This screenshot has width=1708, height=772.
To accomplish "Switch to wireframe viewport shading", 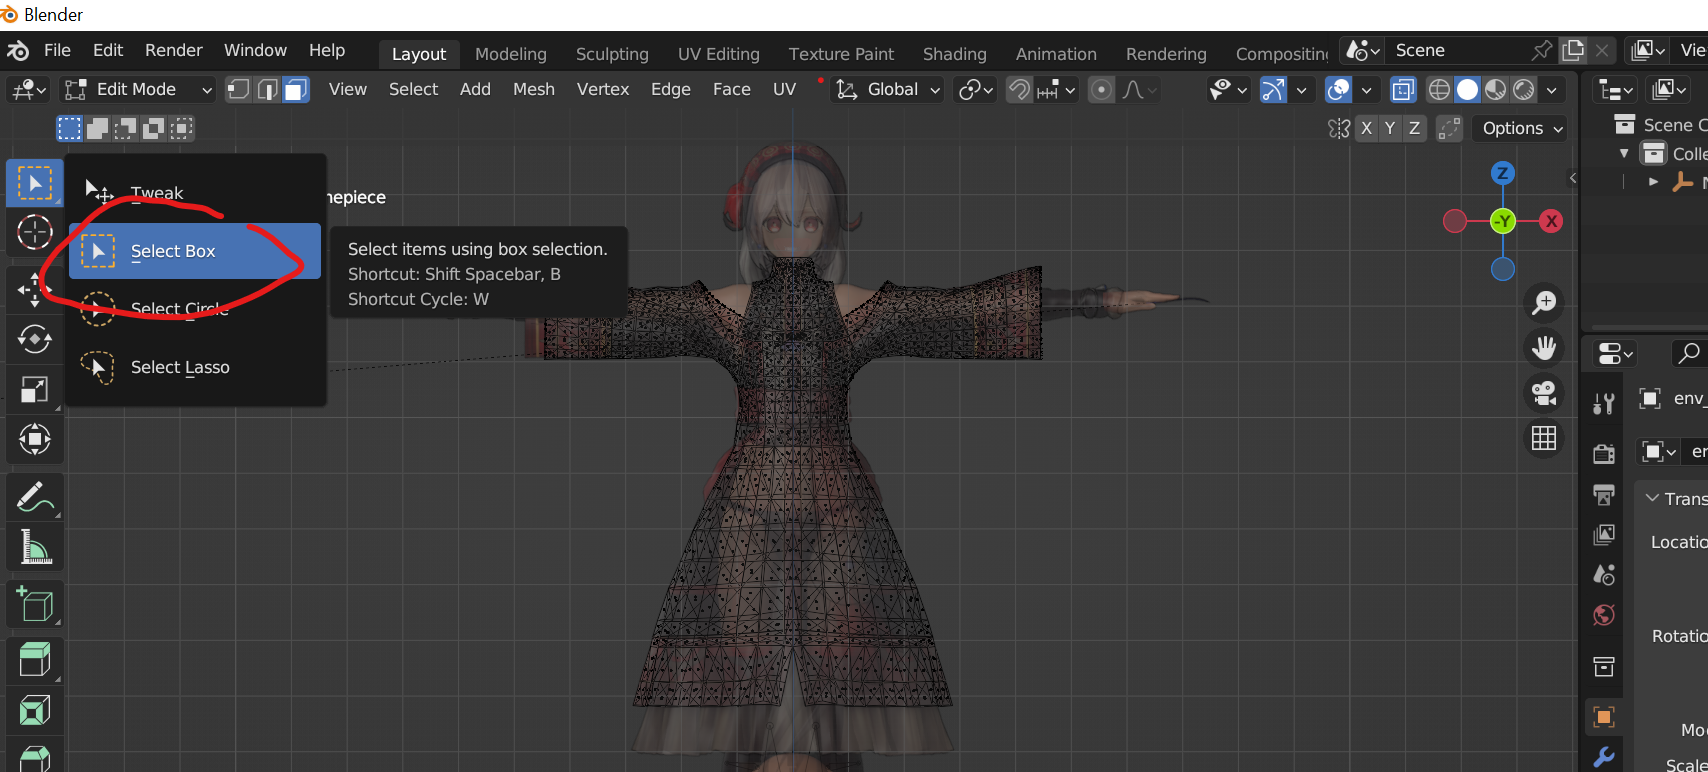I will pos(1439,90).
